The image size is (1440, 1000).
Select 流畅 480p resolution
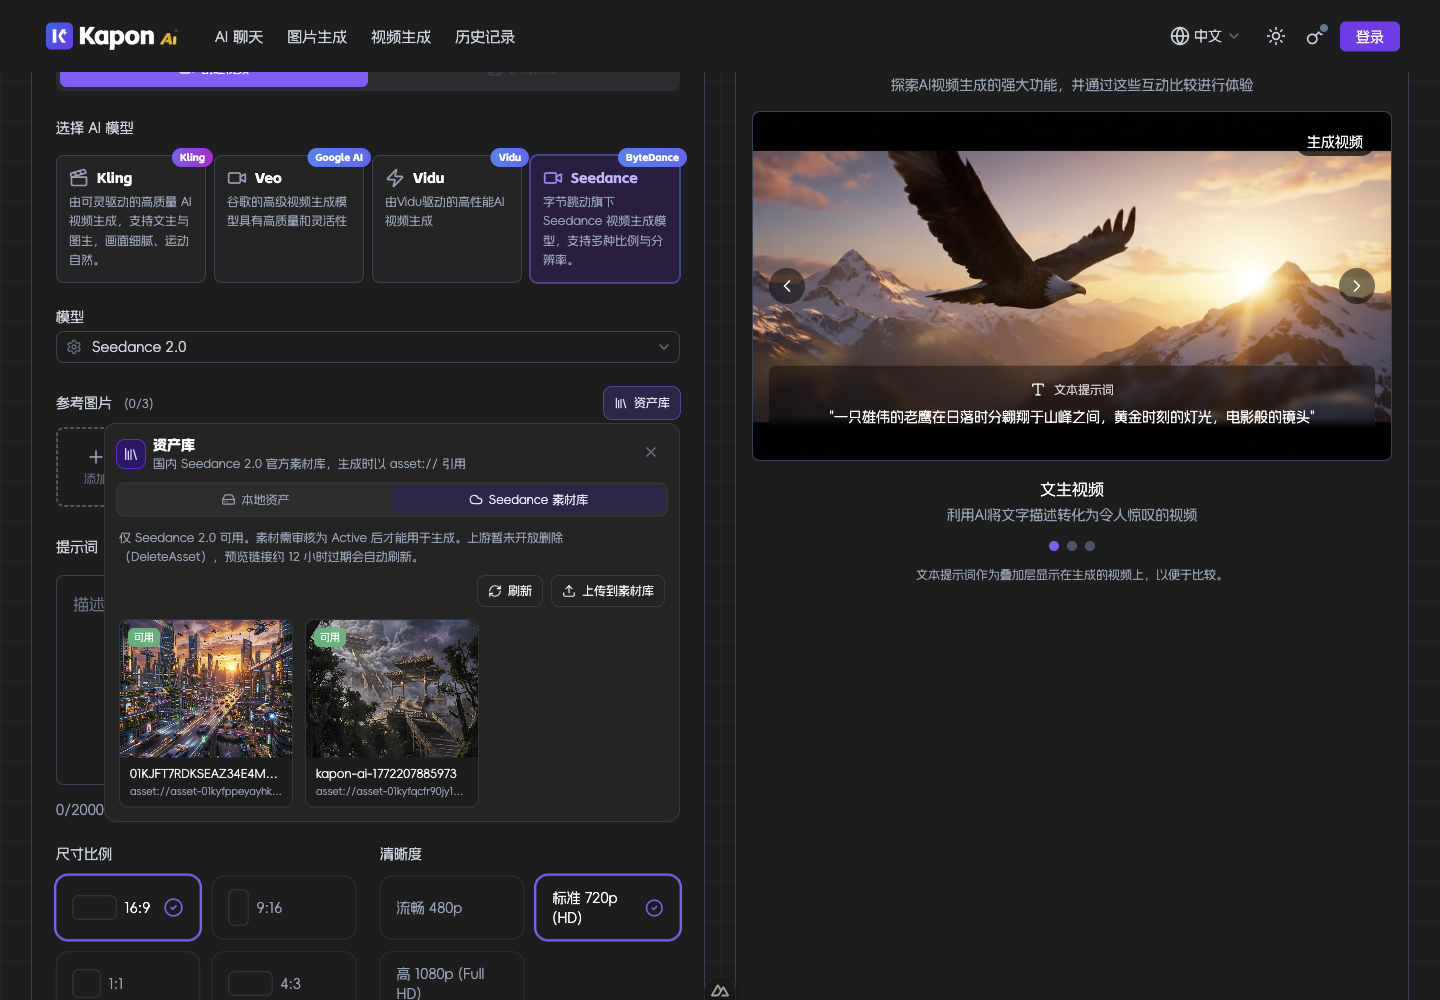click(x=452, y=908)
